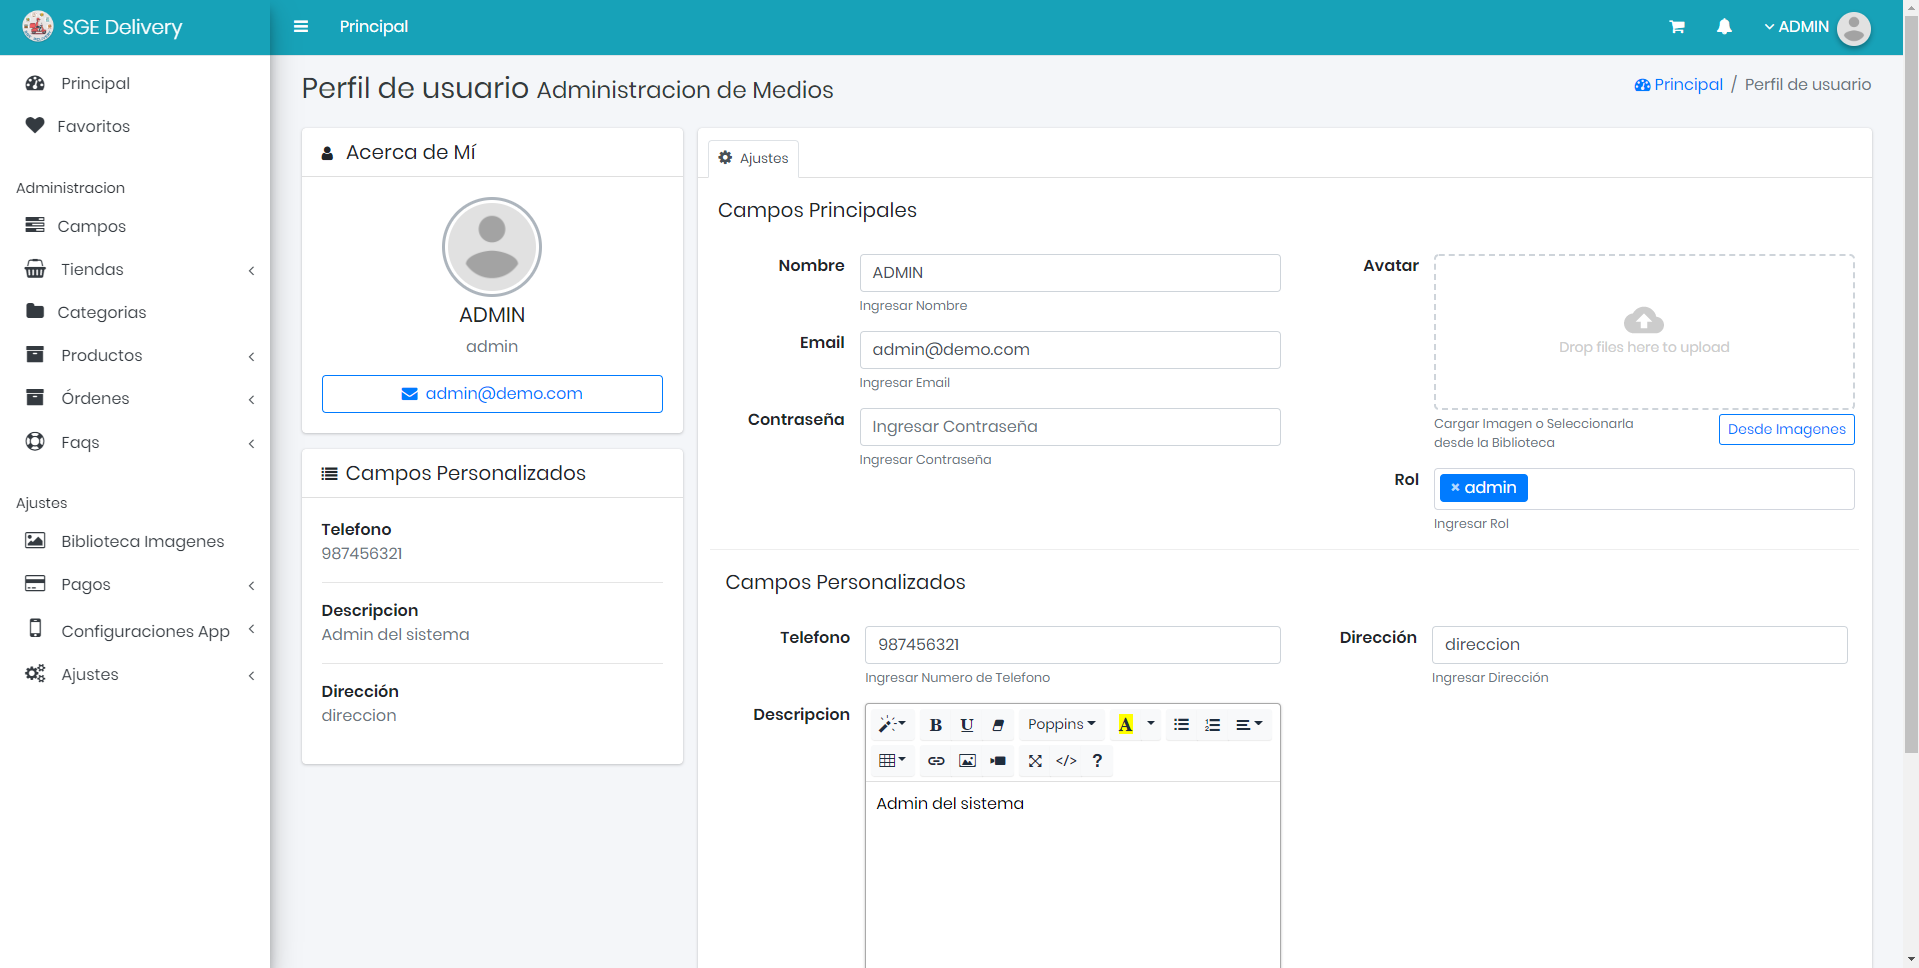Toggle the editor's full screen mode
The height and width of the screenshot is (968, 1919).
point(1035,761)
